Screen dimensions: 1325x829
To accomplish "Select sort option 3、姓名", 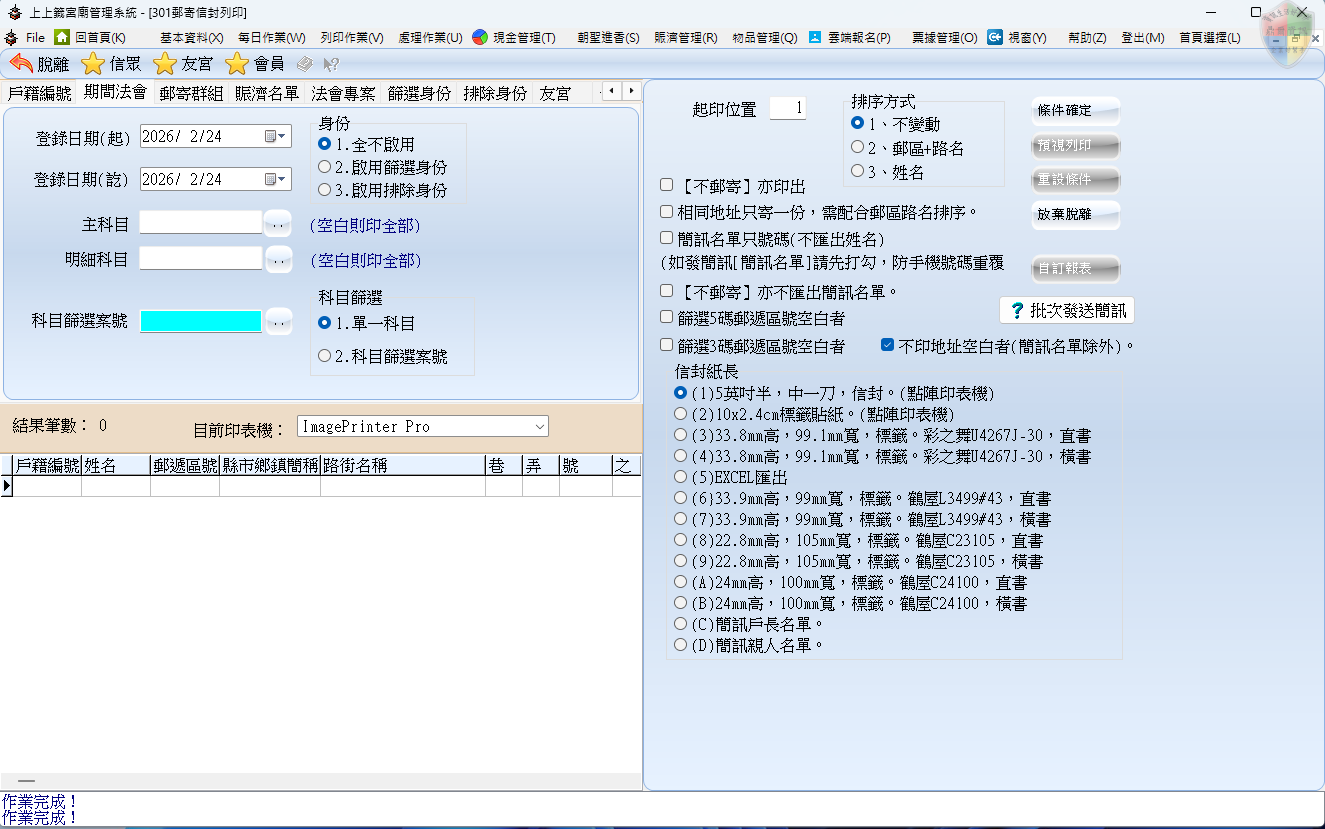I will [x=857, y=171].
